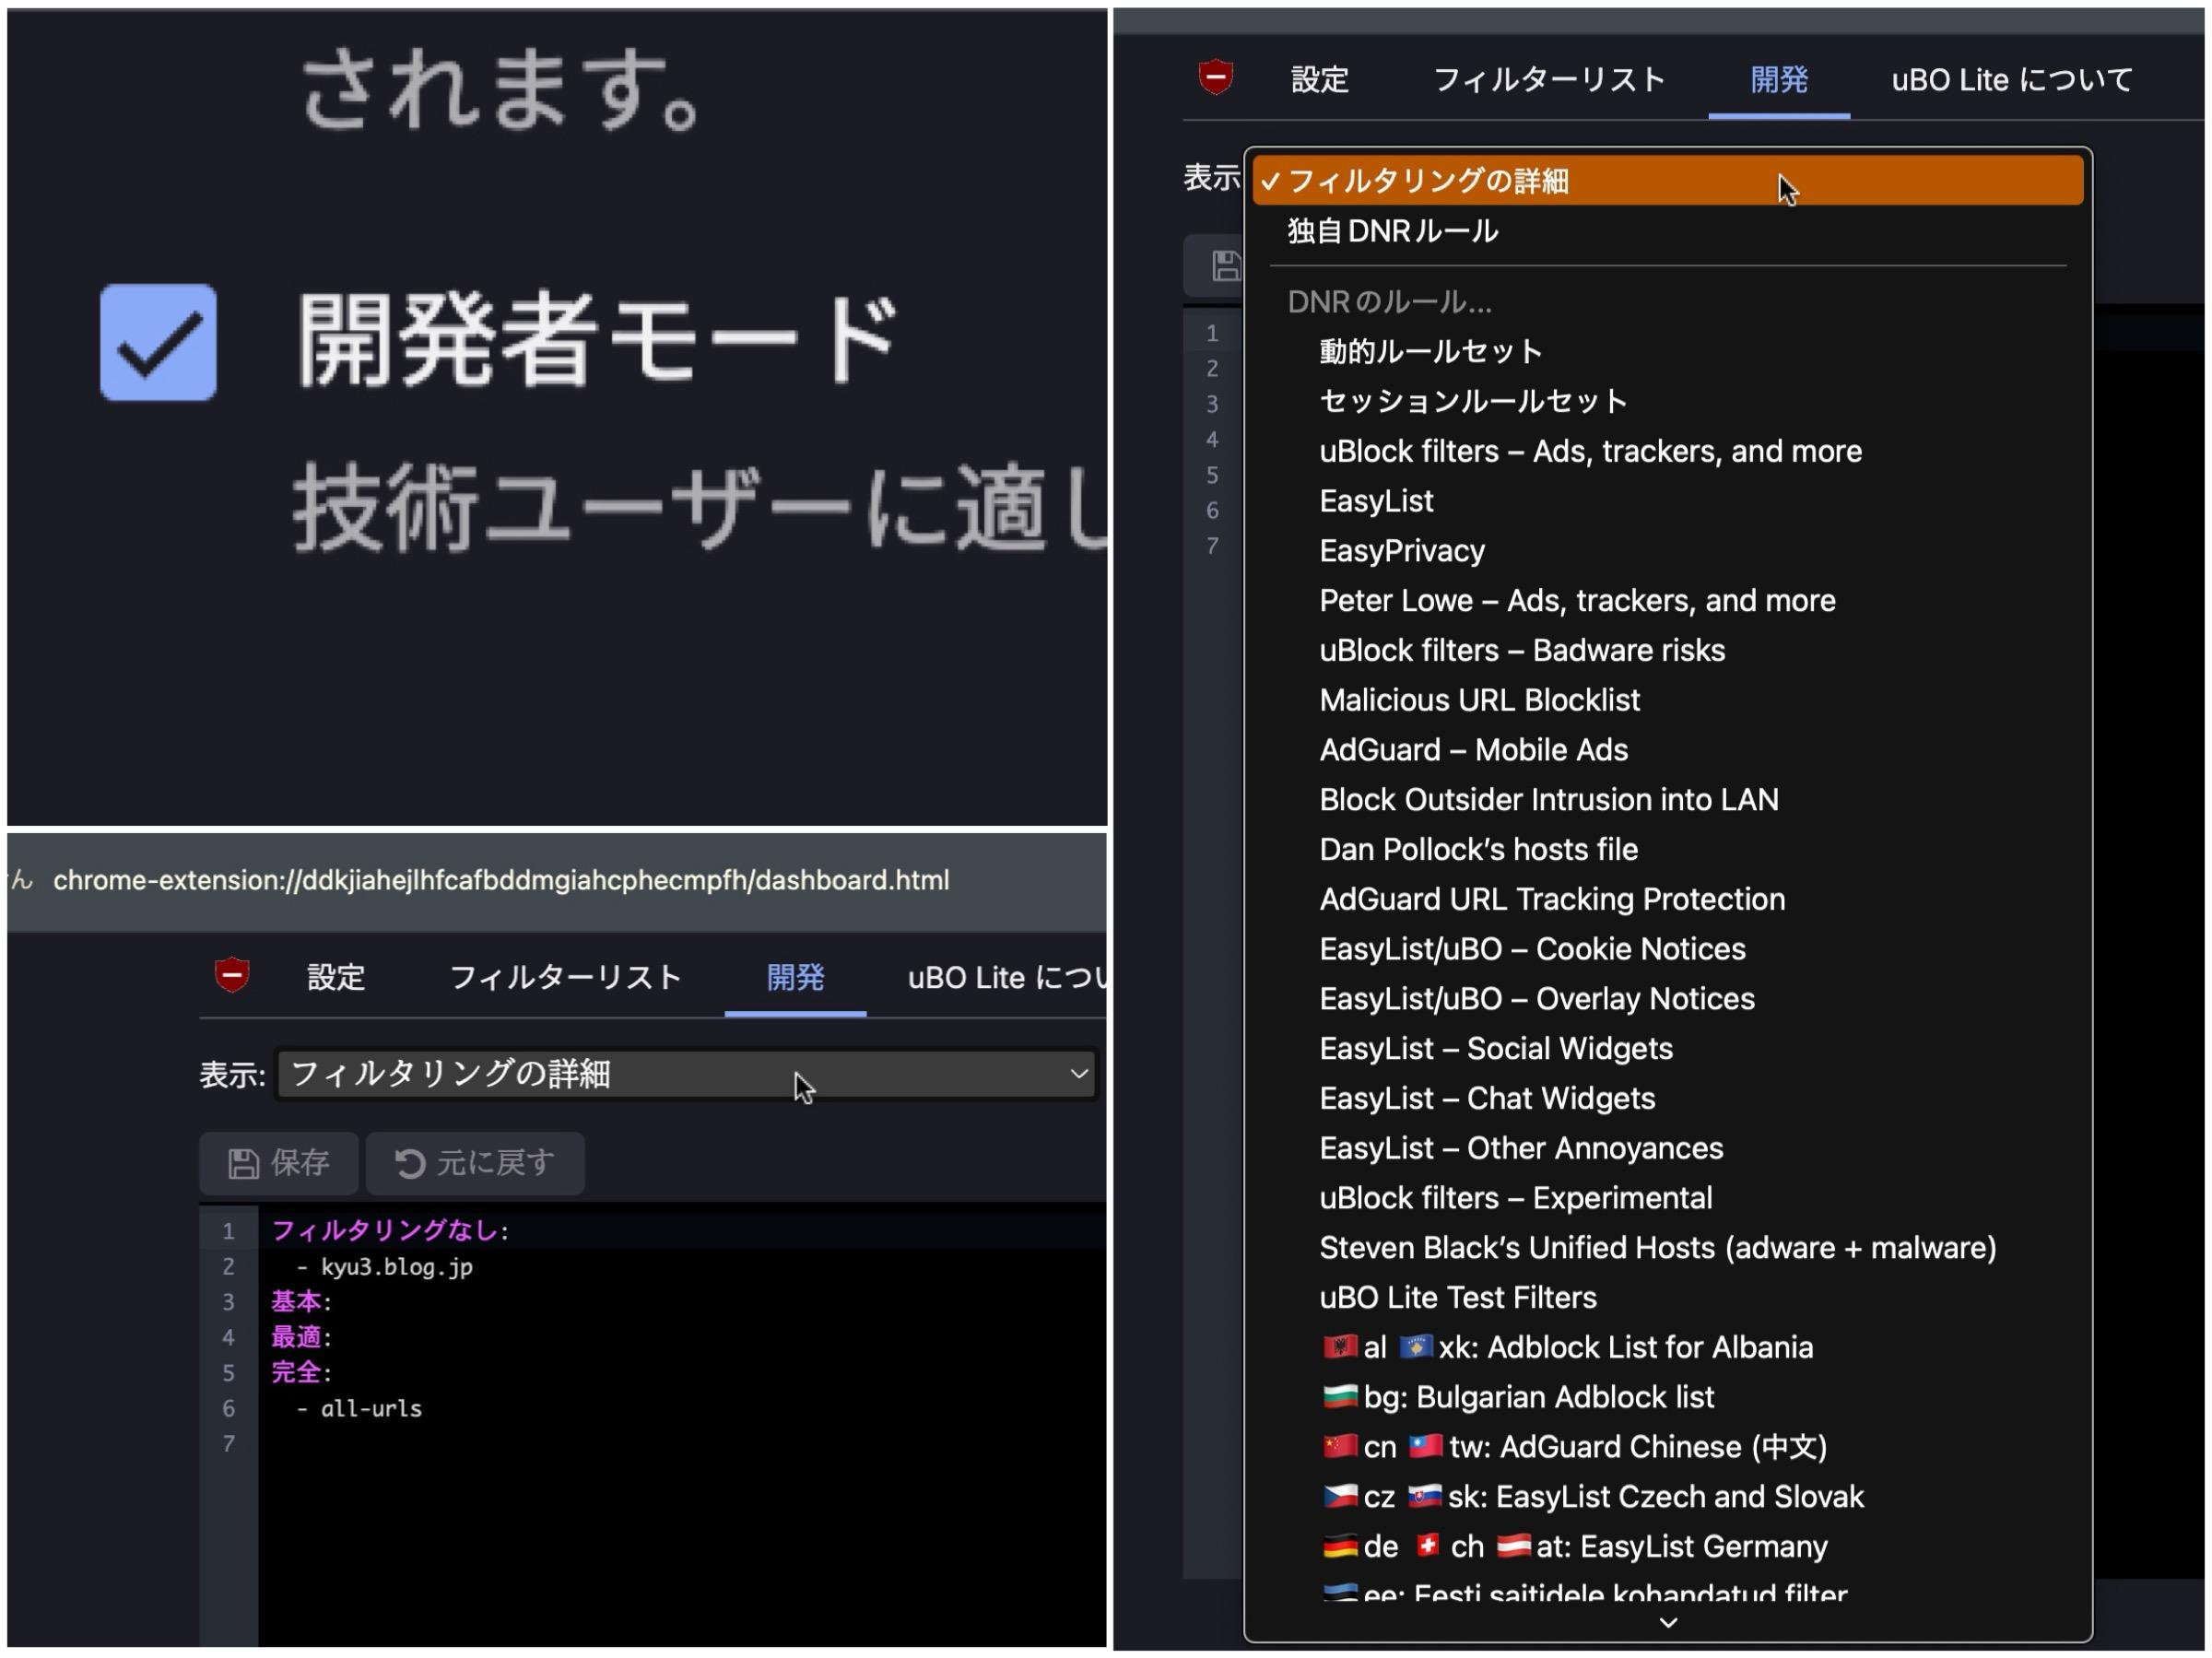Select EasyList Czech and Slovak
Screen dimensions: 2212x1658
(x=1667, y=1497)
